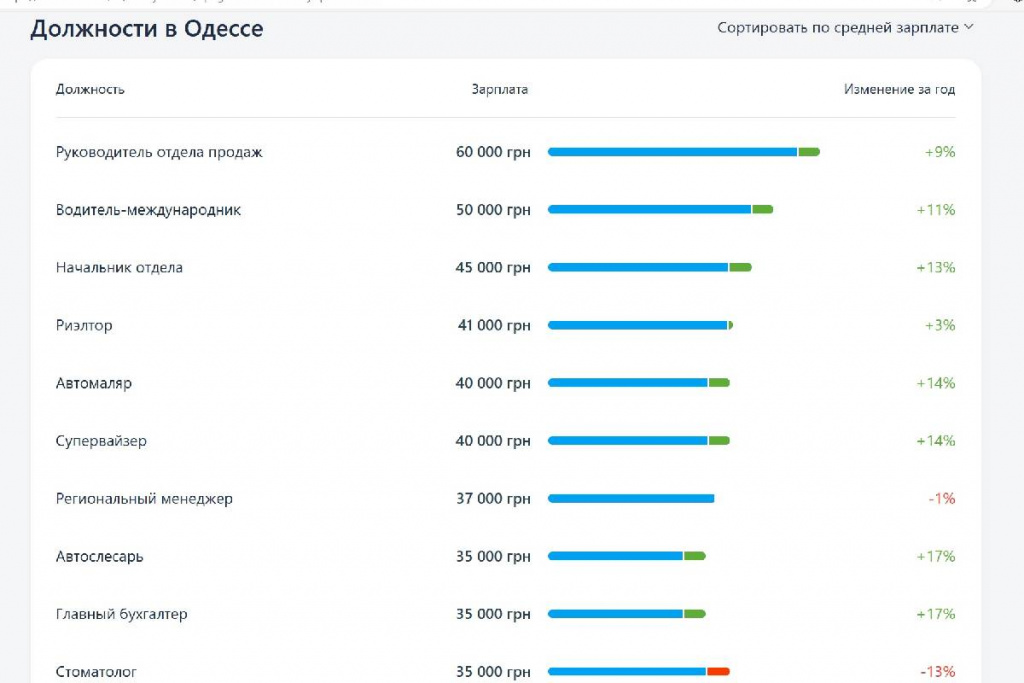This screenshot has height=683, width=1024.
Task: Select the Супервайзер position
Action: 101,441
